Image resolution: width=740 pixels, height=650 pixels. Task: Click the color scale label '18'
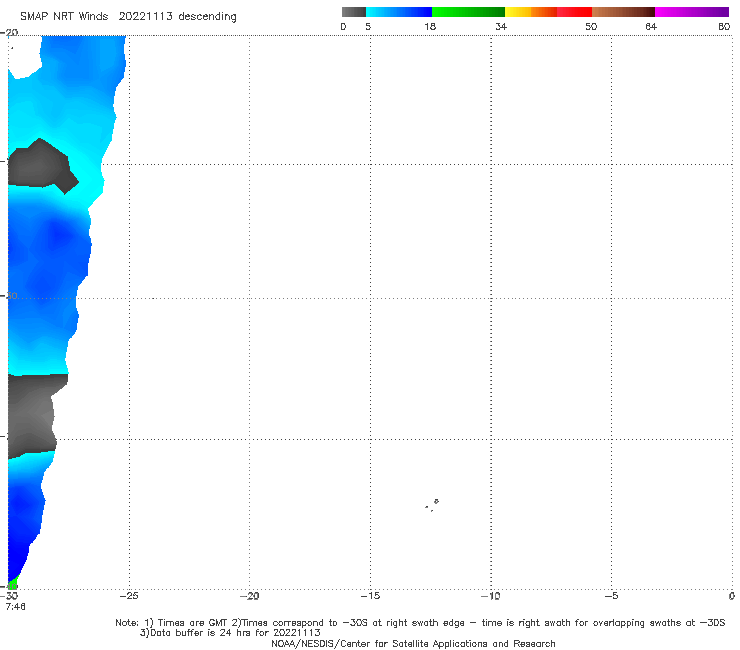(430, 27)
